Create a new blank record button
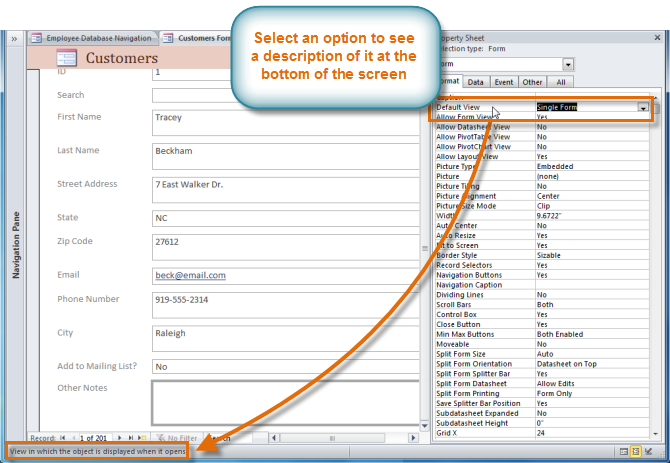Screen dimensions: 670x463 point(142,438)
